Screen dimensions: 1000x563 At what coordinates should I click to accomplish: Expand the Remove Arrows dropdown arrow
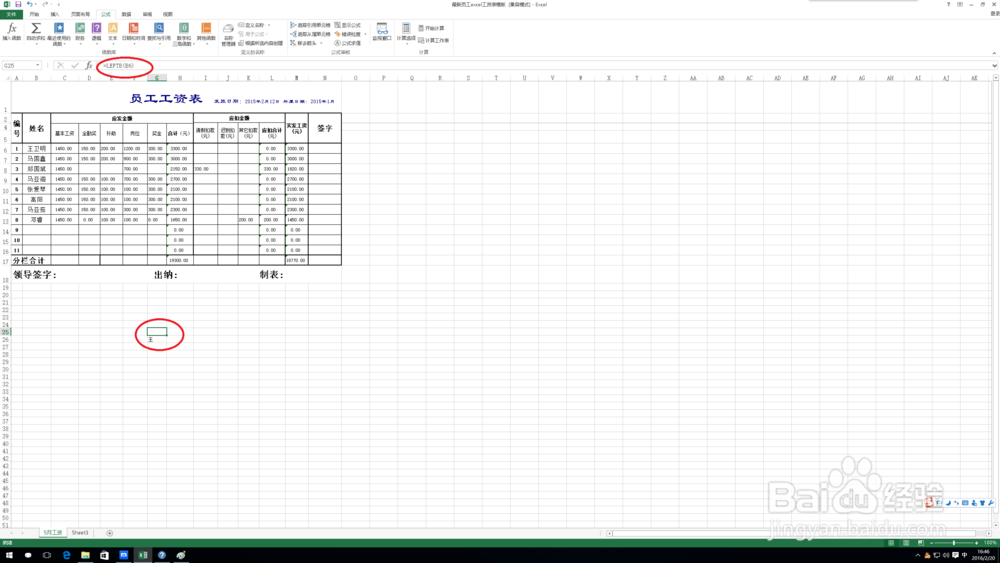click(x=321, y=43)
